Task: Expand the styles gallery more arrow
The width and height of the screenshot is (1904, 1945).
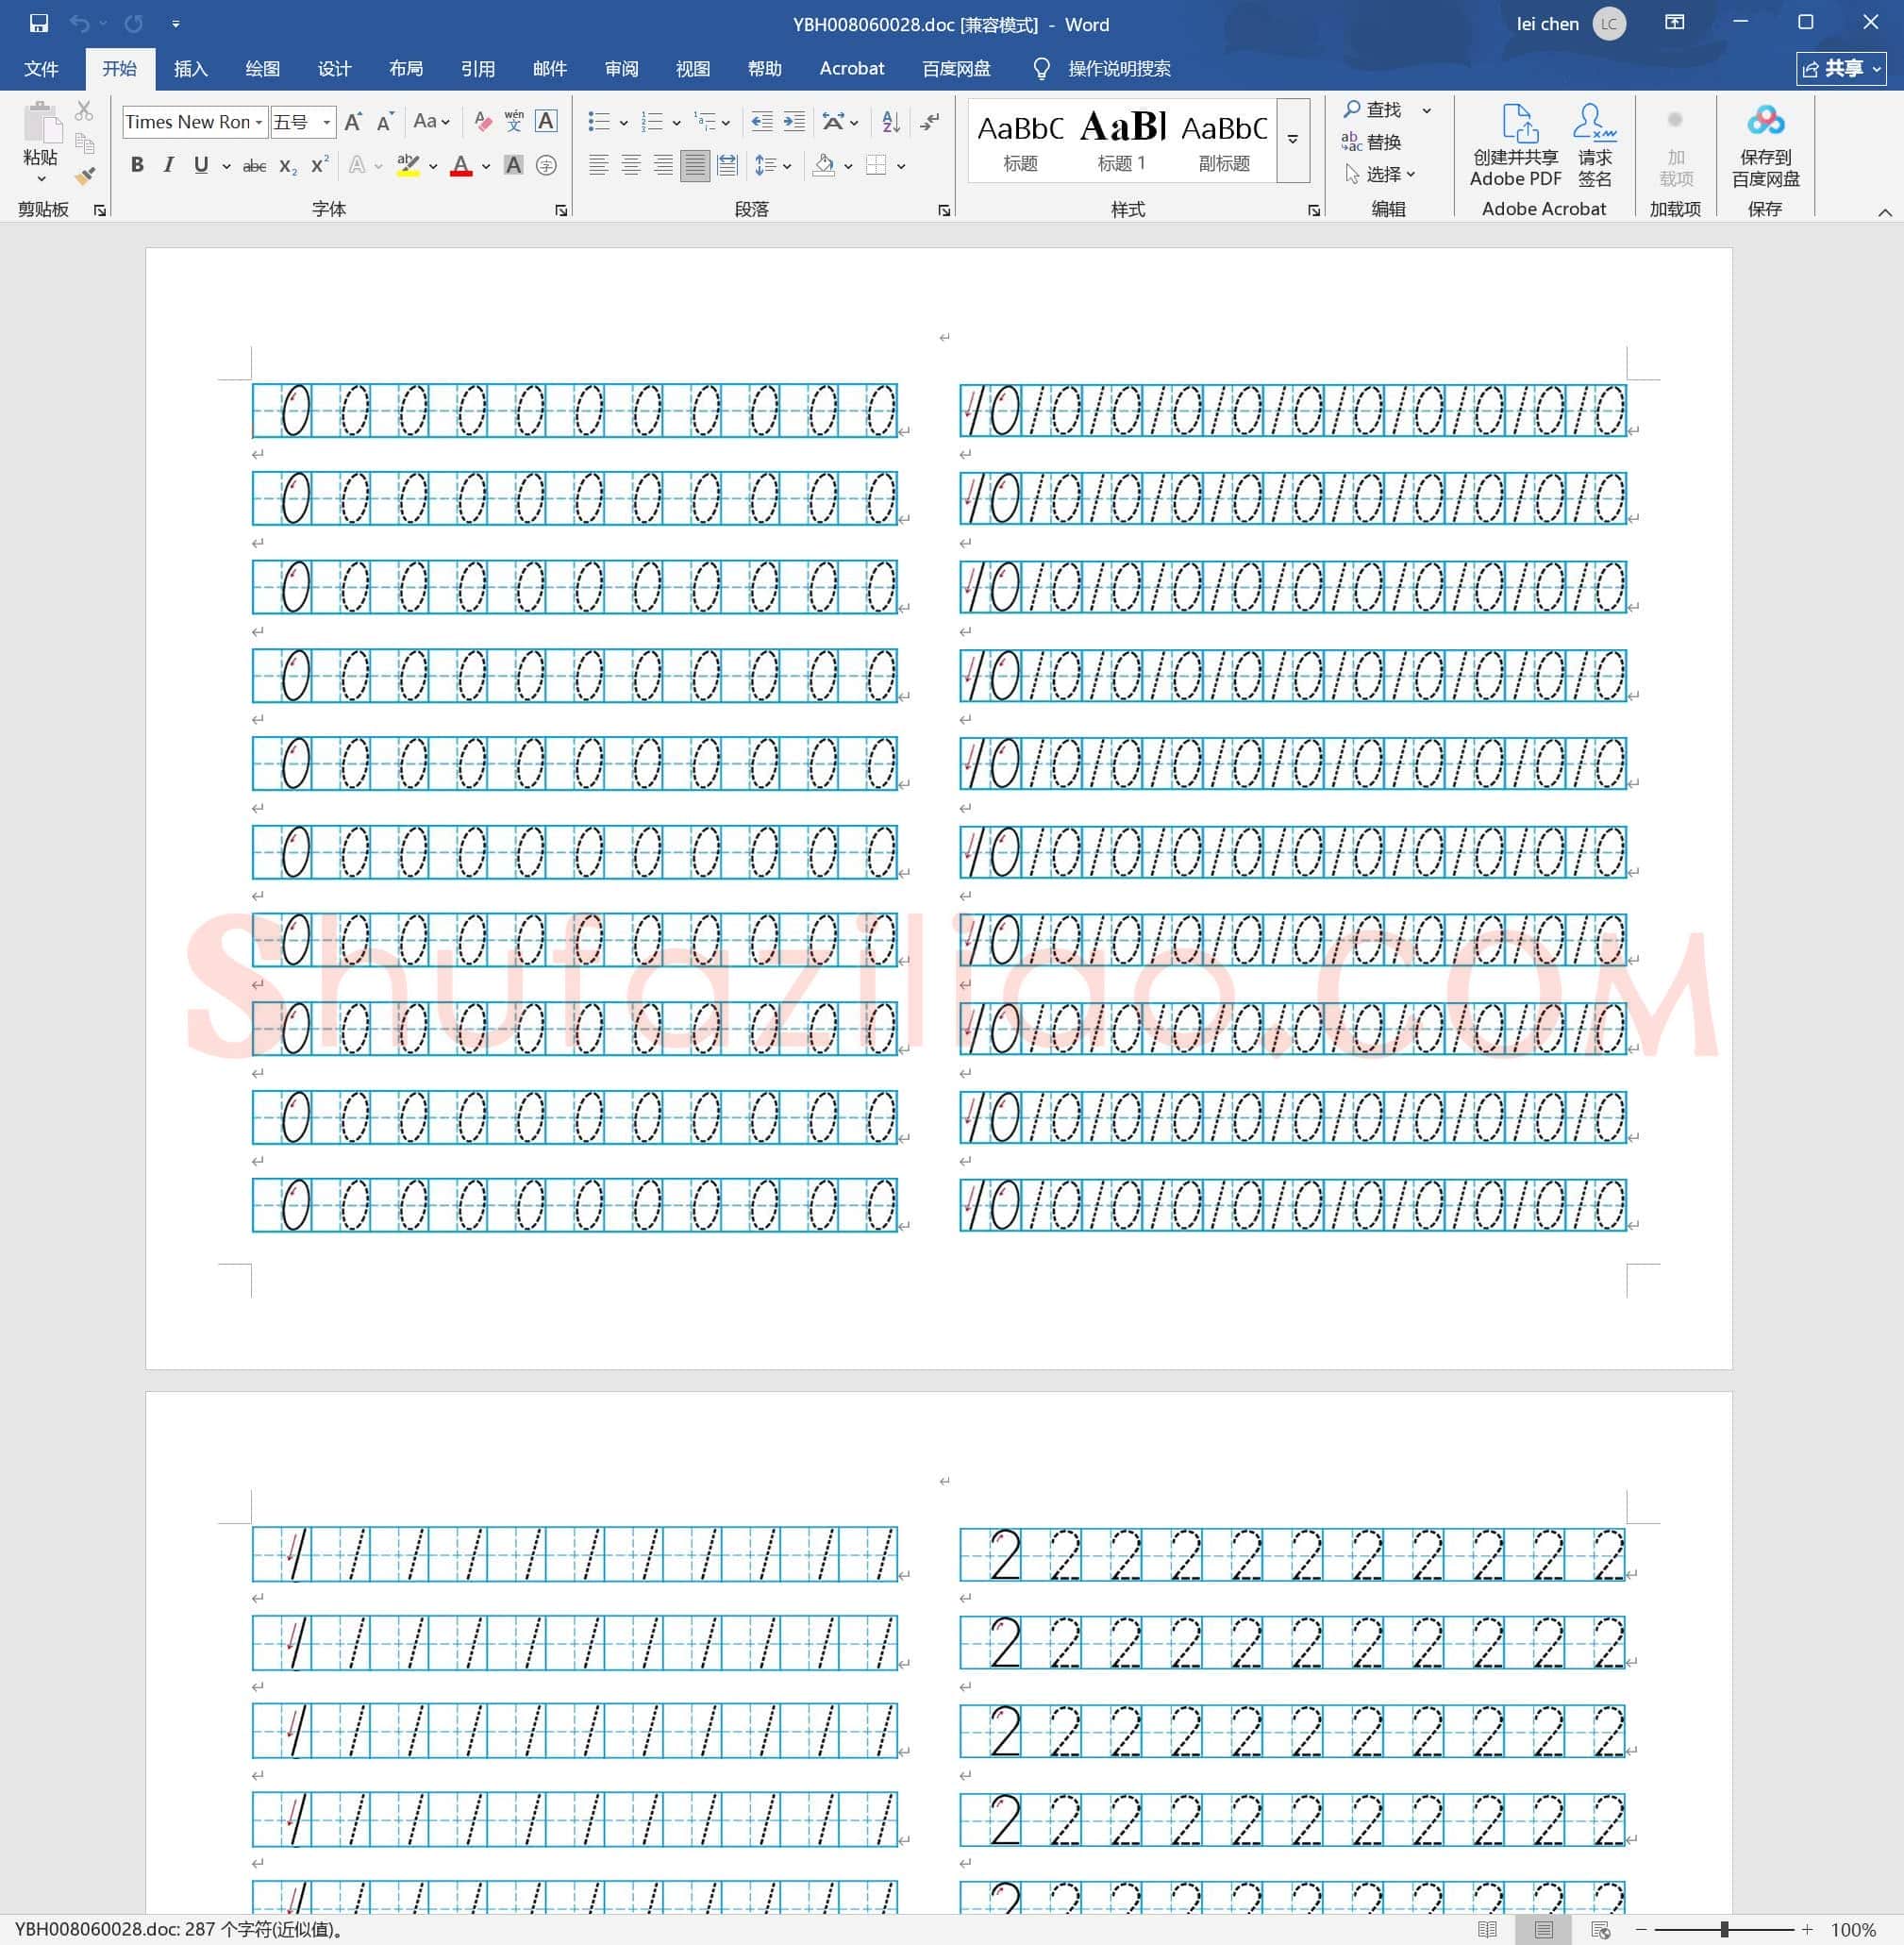Action: (1293, 140)
